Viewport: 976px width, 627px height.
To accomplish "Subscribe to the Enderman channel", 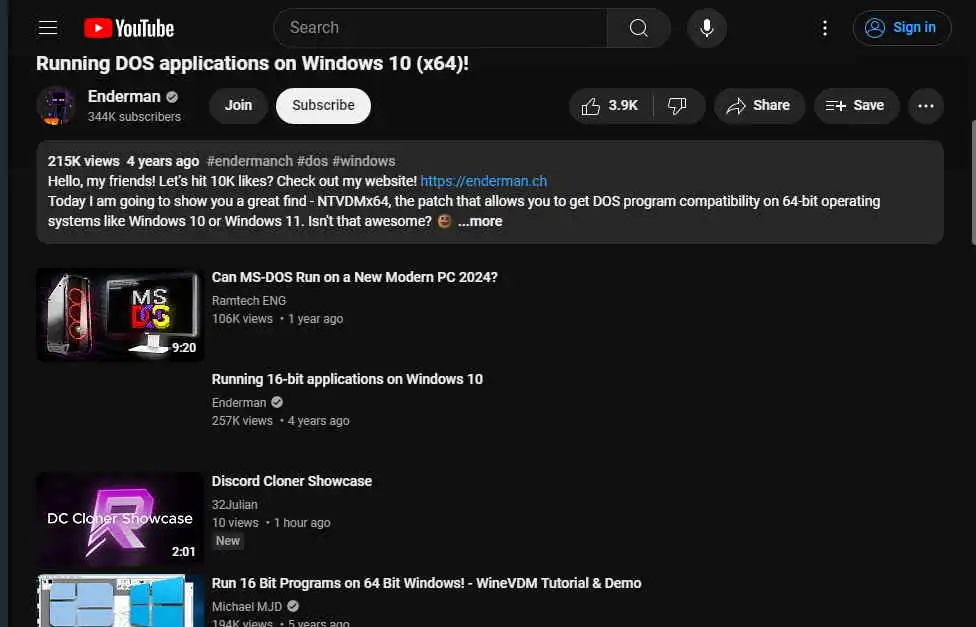I will (323, 105).
